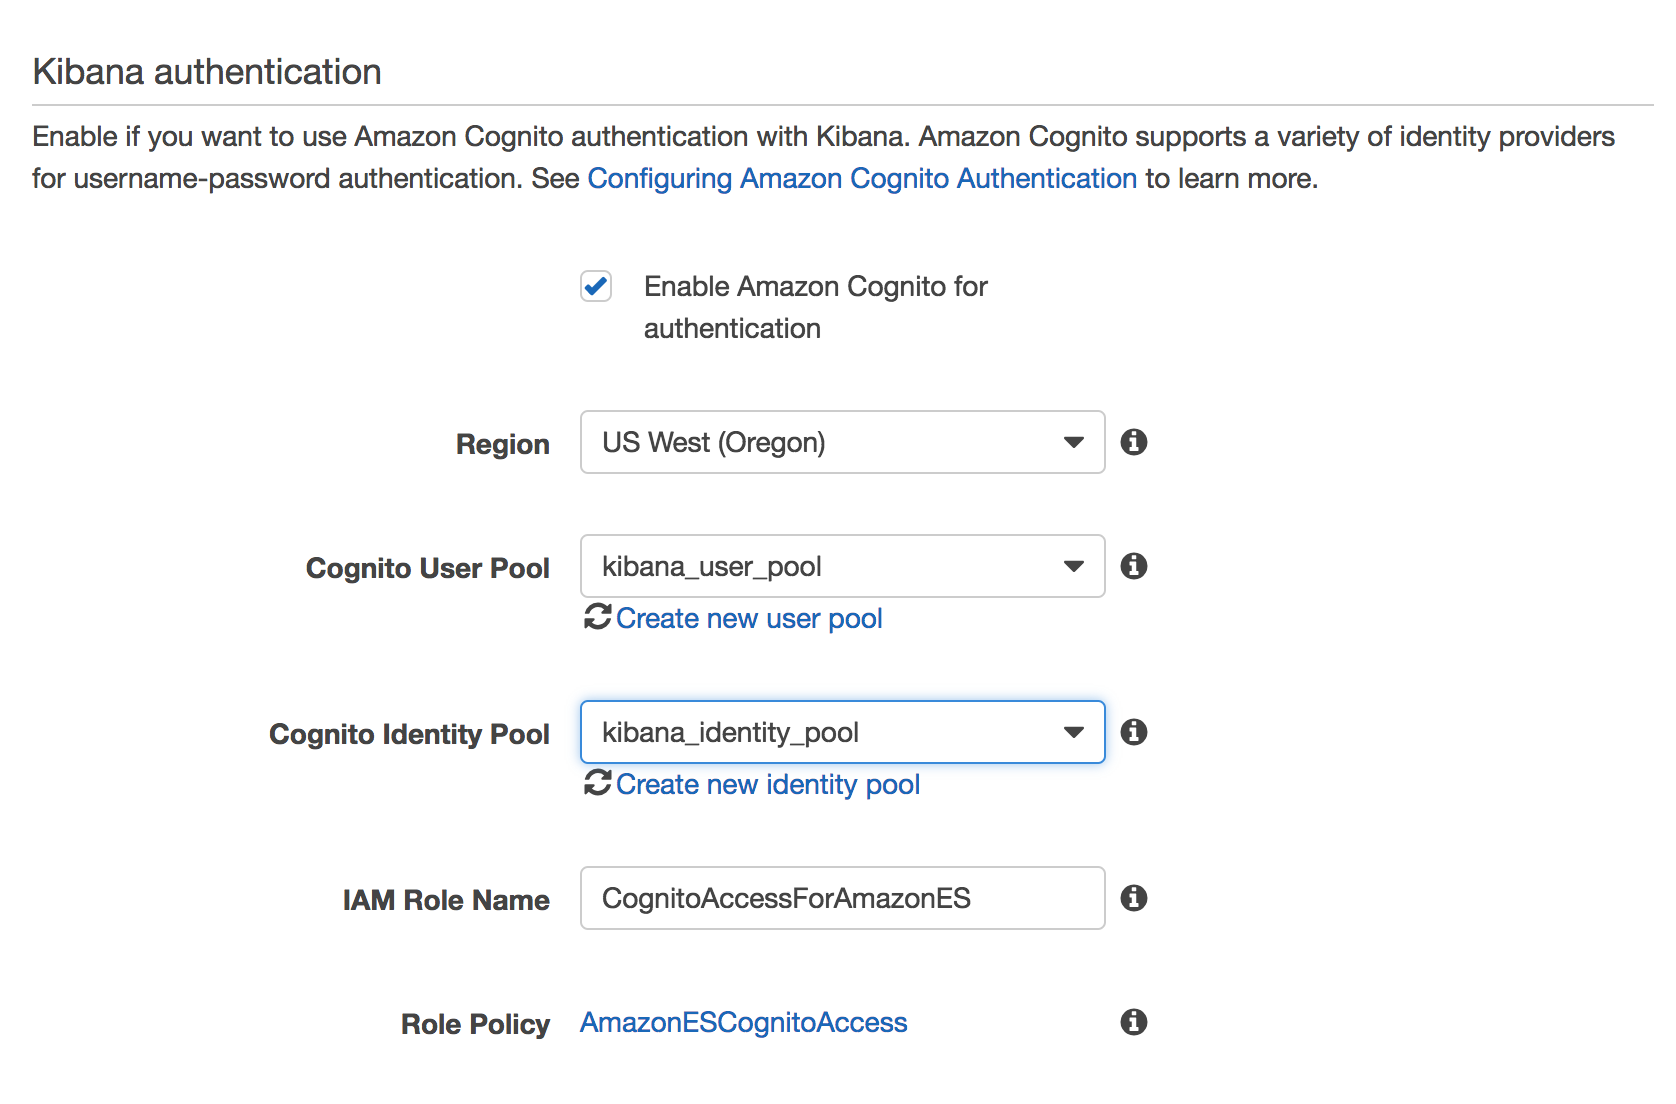Click the Region field label

pyautogui.click(x=503, y=444)
